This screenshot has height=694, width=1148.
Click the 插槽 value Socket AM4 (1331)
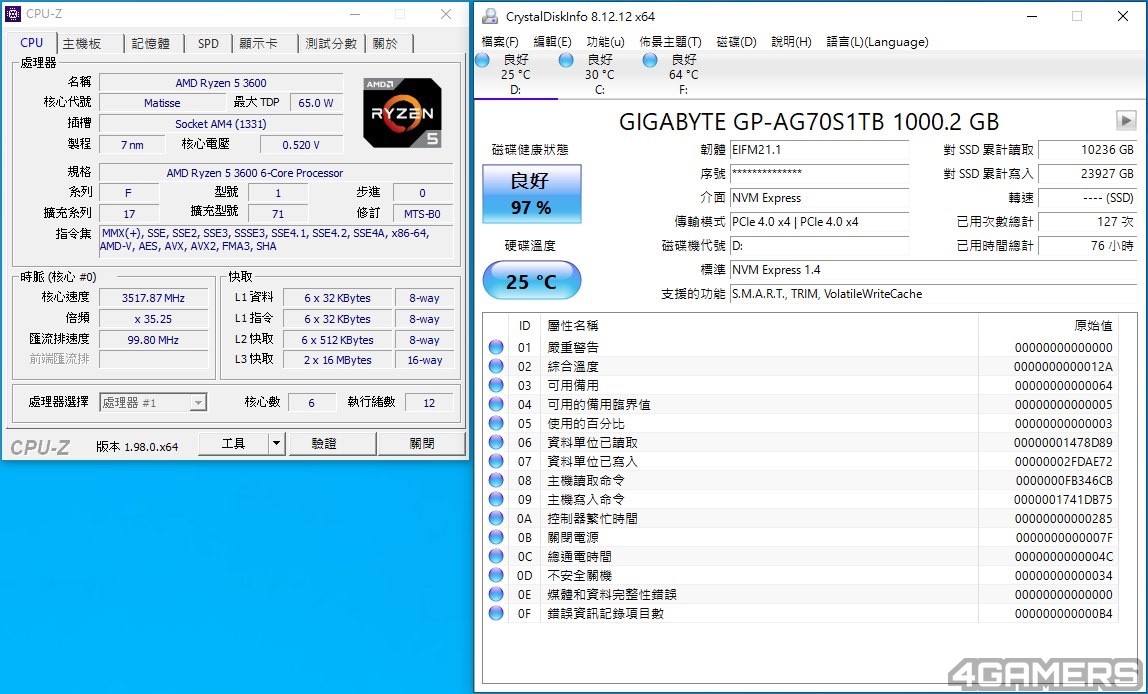coord(221,124)
